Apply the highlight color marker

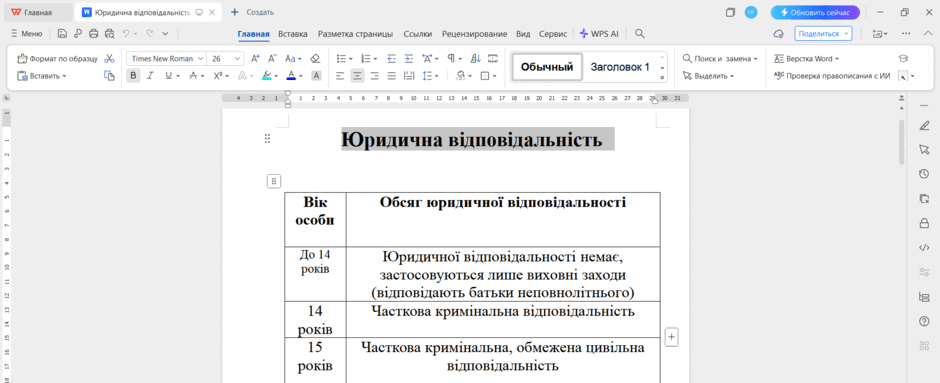tap(267, 76)
